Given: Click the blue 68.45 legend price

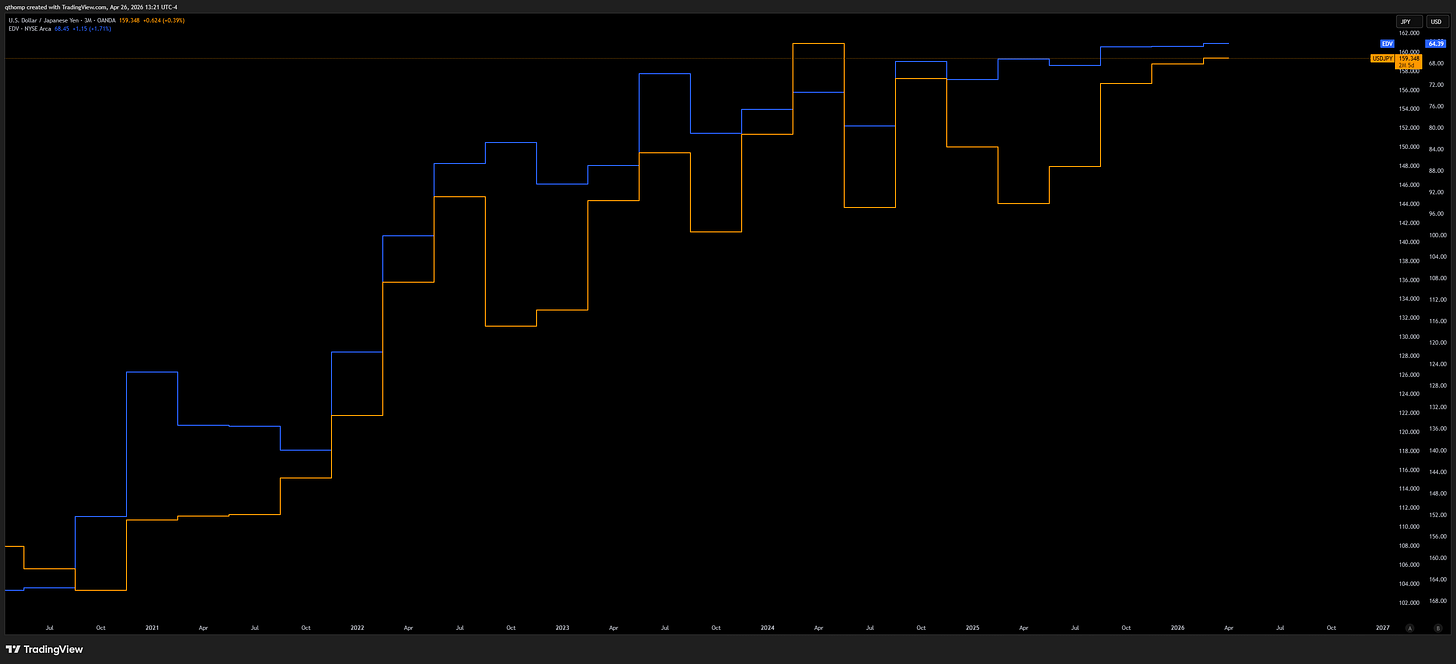Looking at the screenshot, I should [64, 30].
